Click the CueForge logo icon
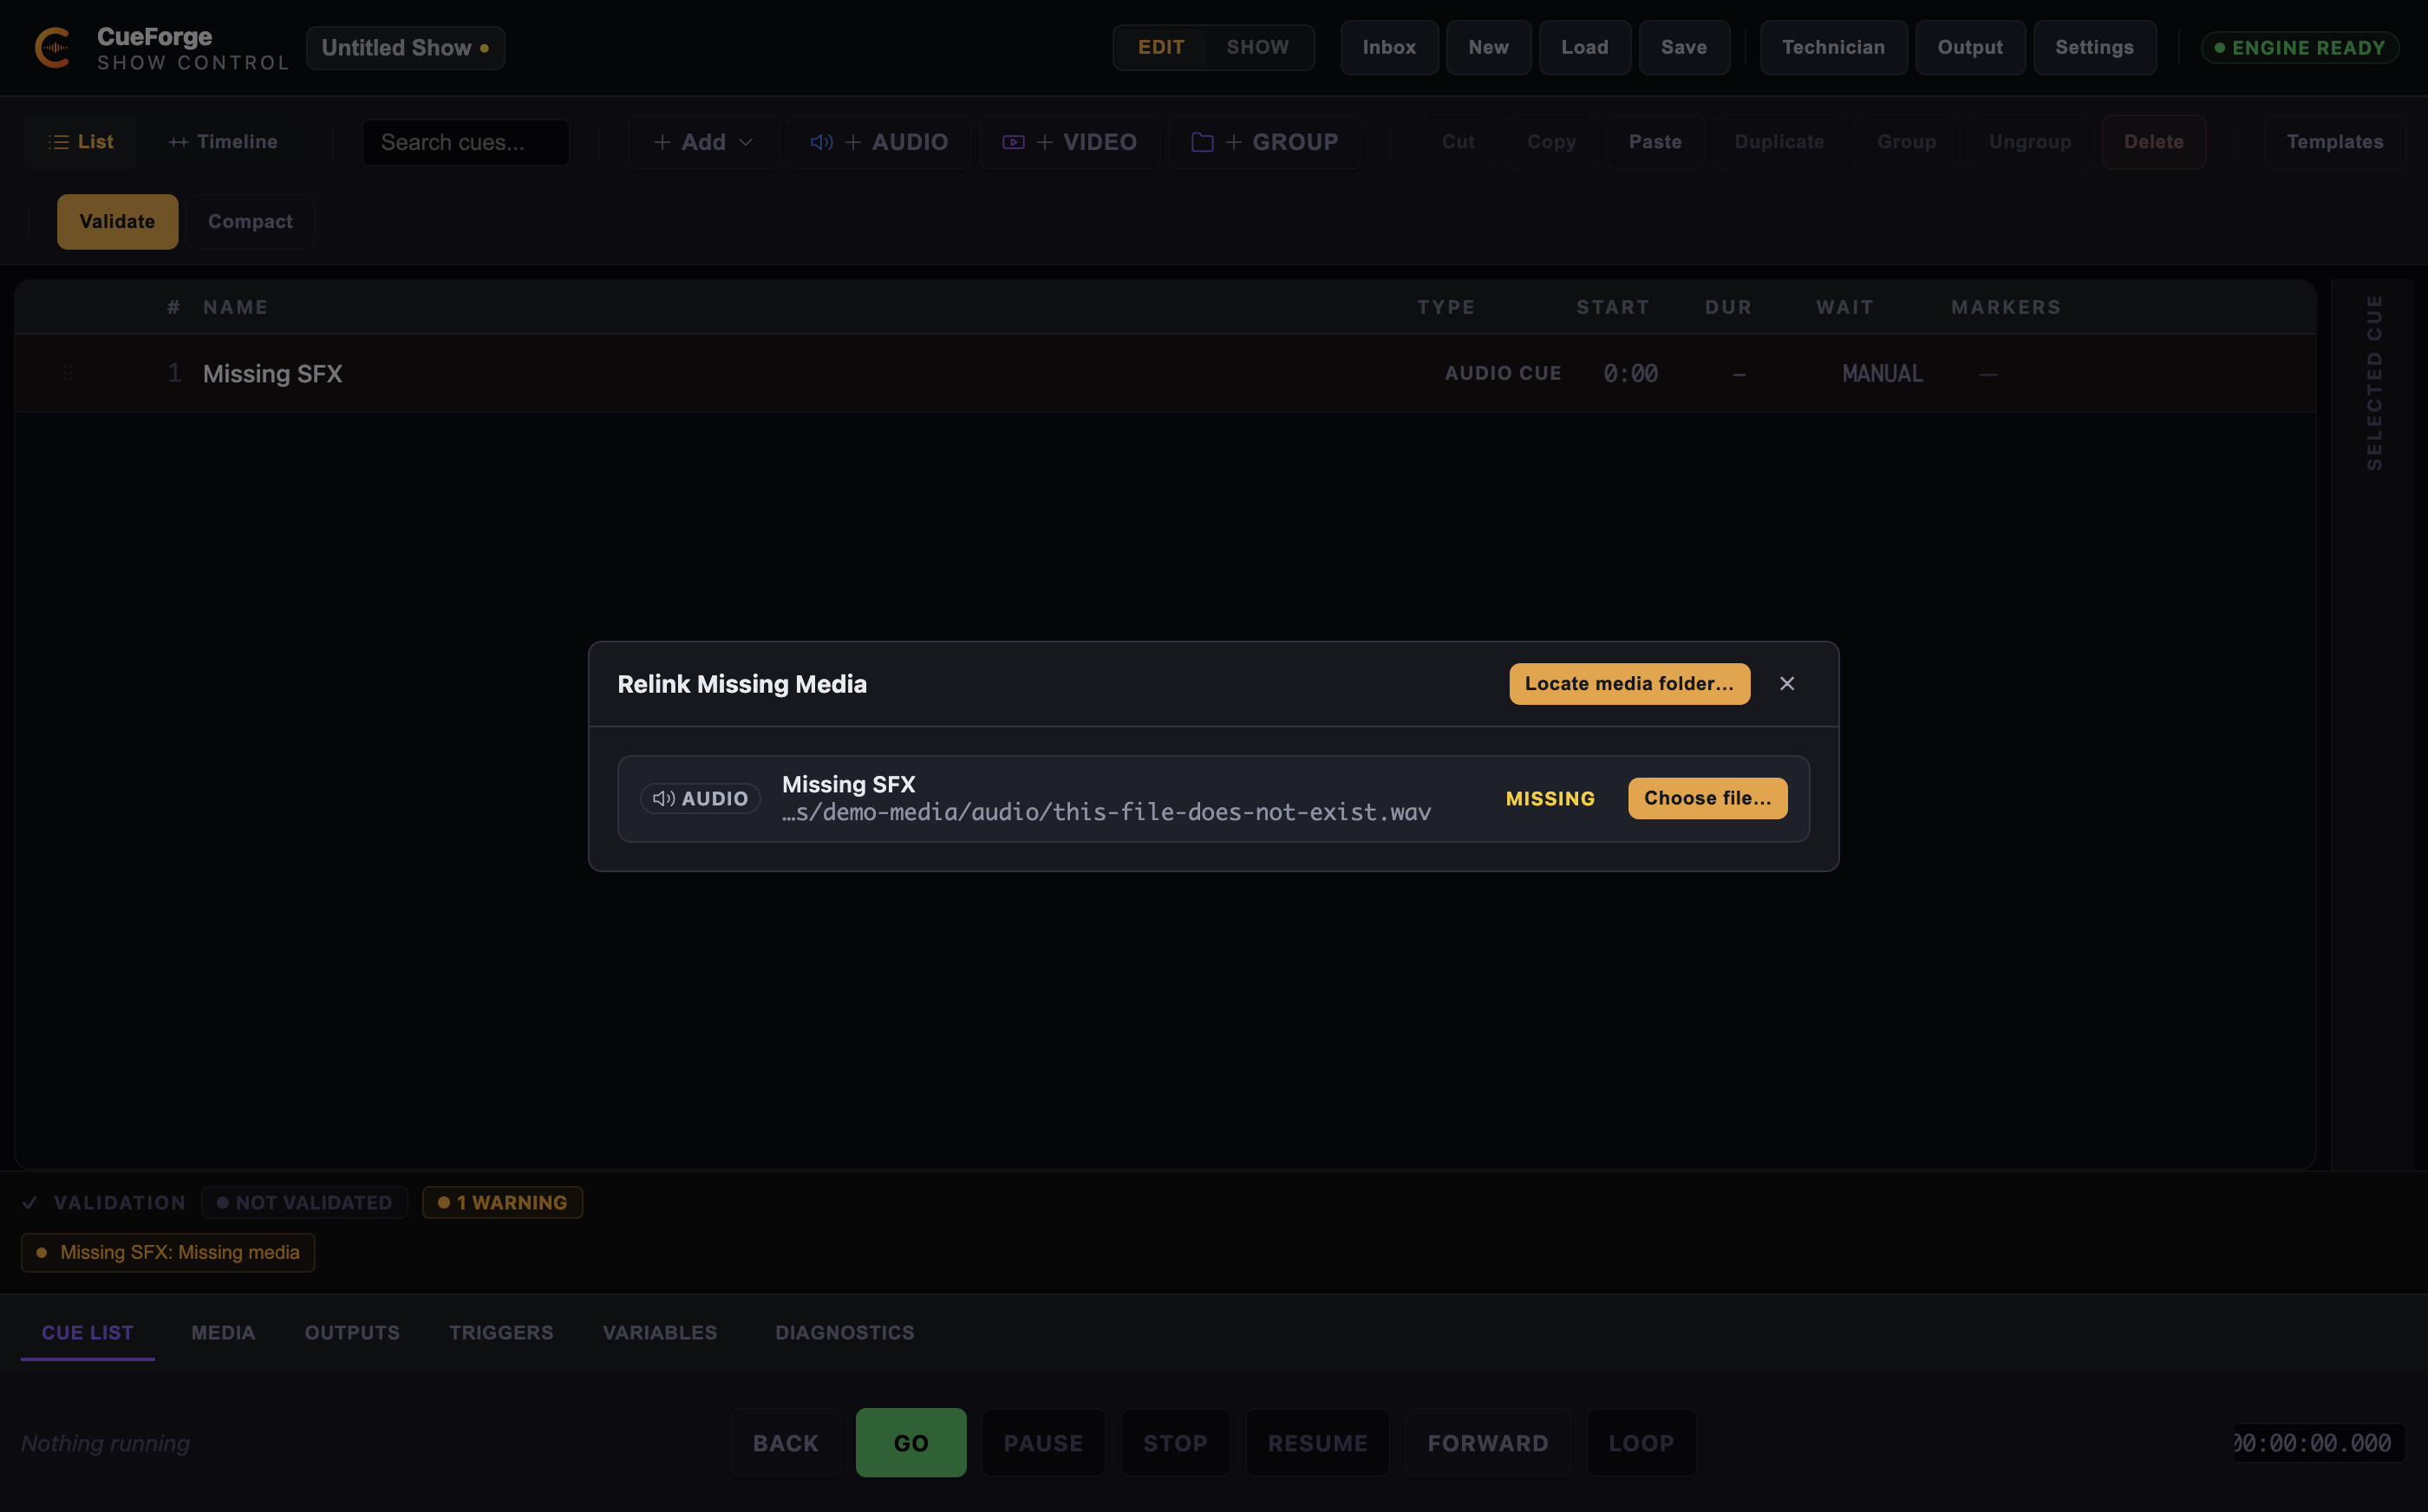Image resolution: width=2428 pixels, height=1512 pixels. tap(52, 47)
